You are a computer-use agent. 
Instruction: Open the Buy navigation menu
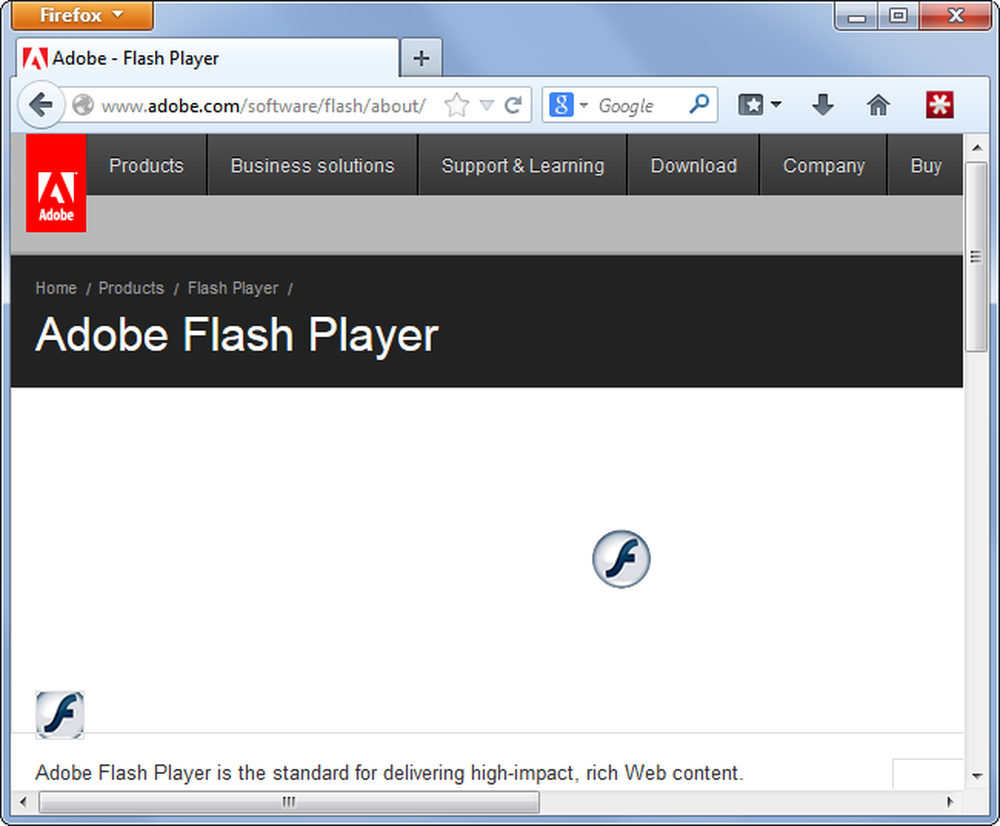tap(926, 165)
